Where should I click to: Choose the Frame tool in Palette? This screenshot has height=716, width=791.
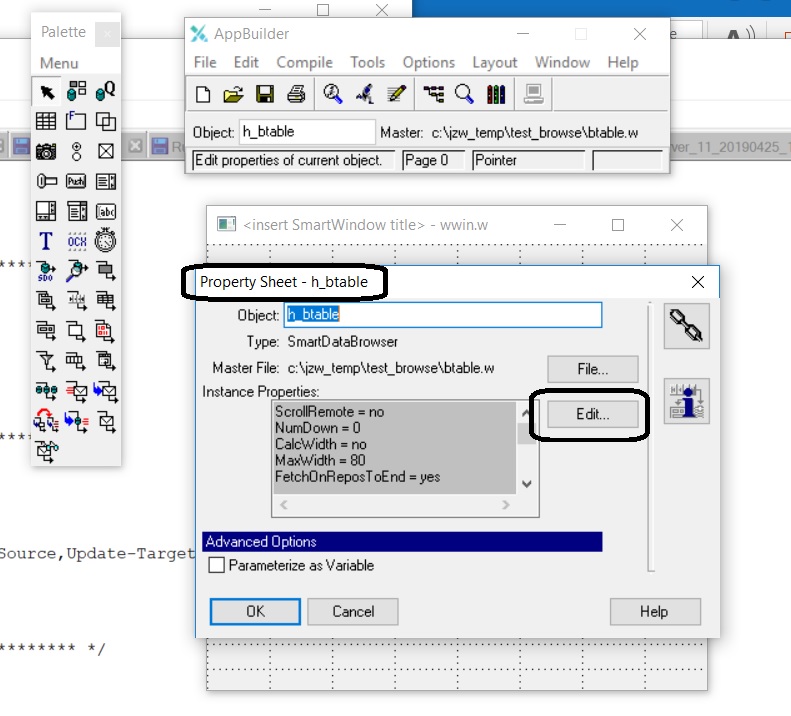point(76,122)
